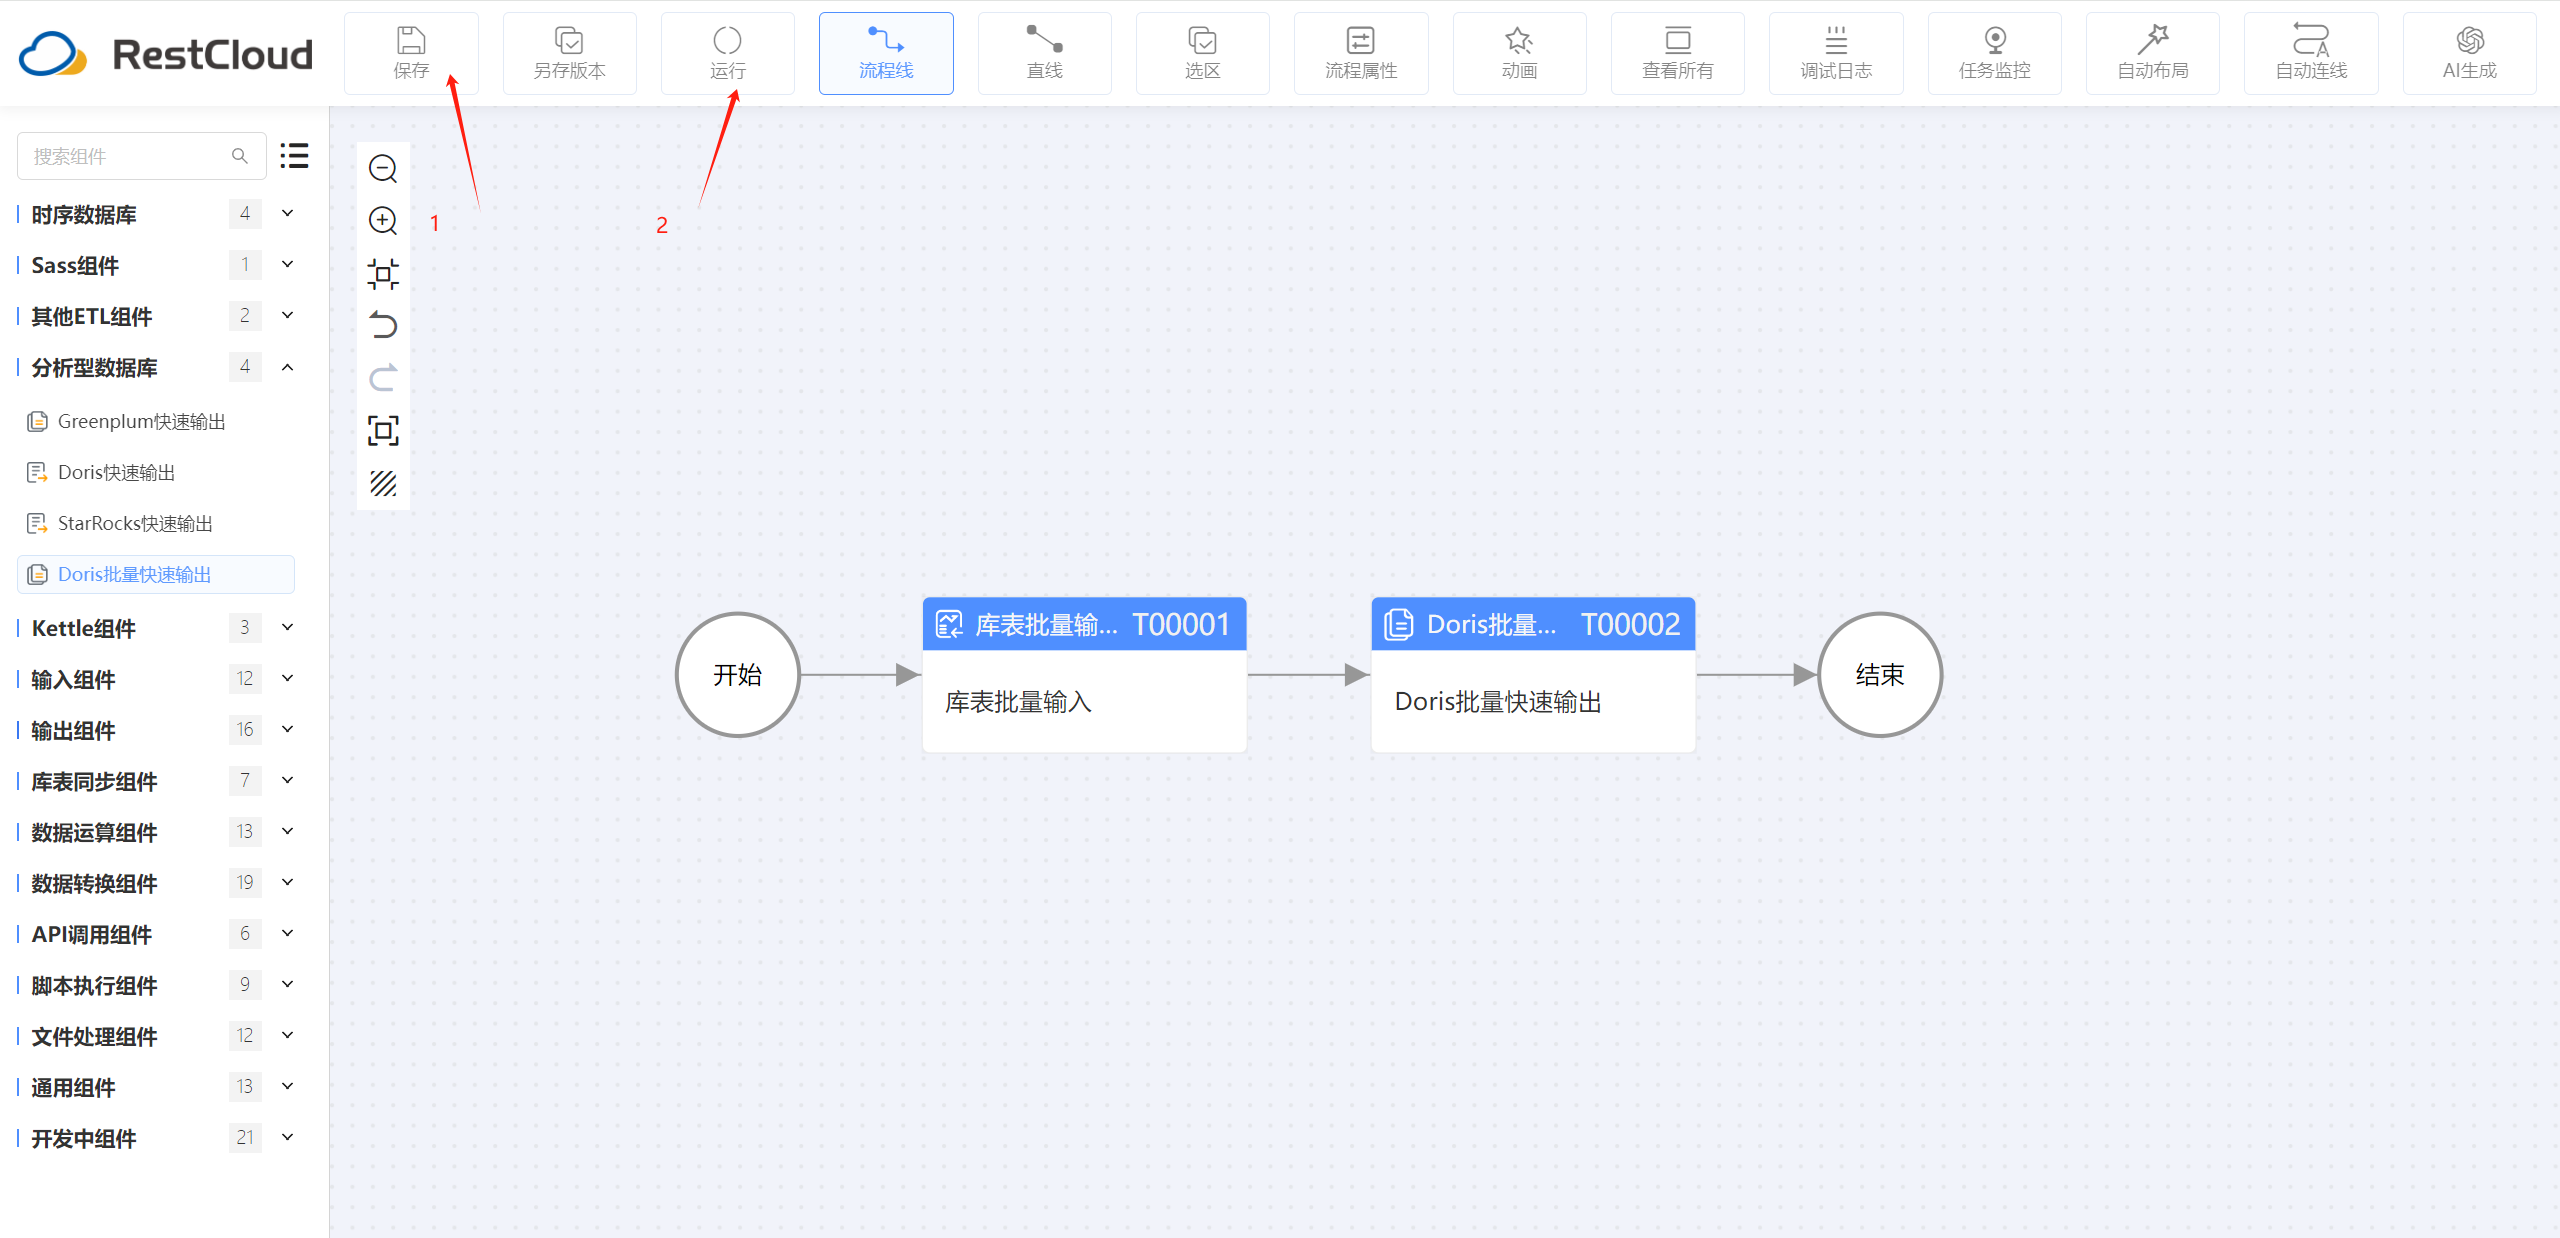Select StarRocks快速输出 component

(x=135, y=523)
